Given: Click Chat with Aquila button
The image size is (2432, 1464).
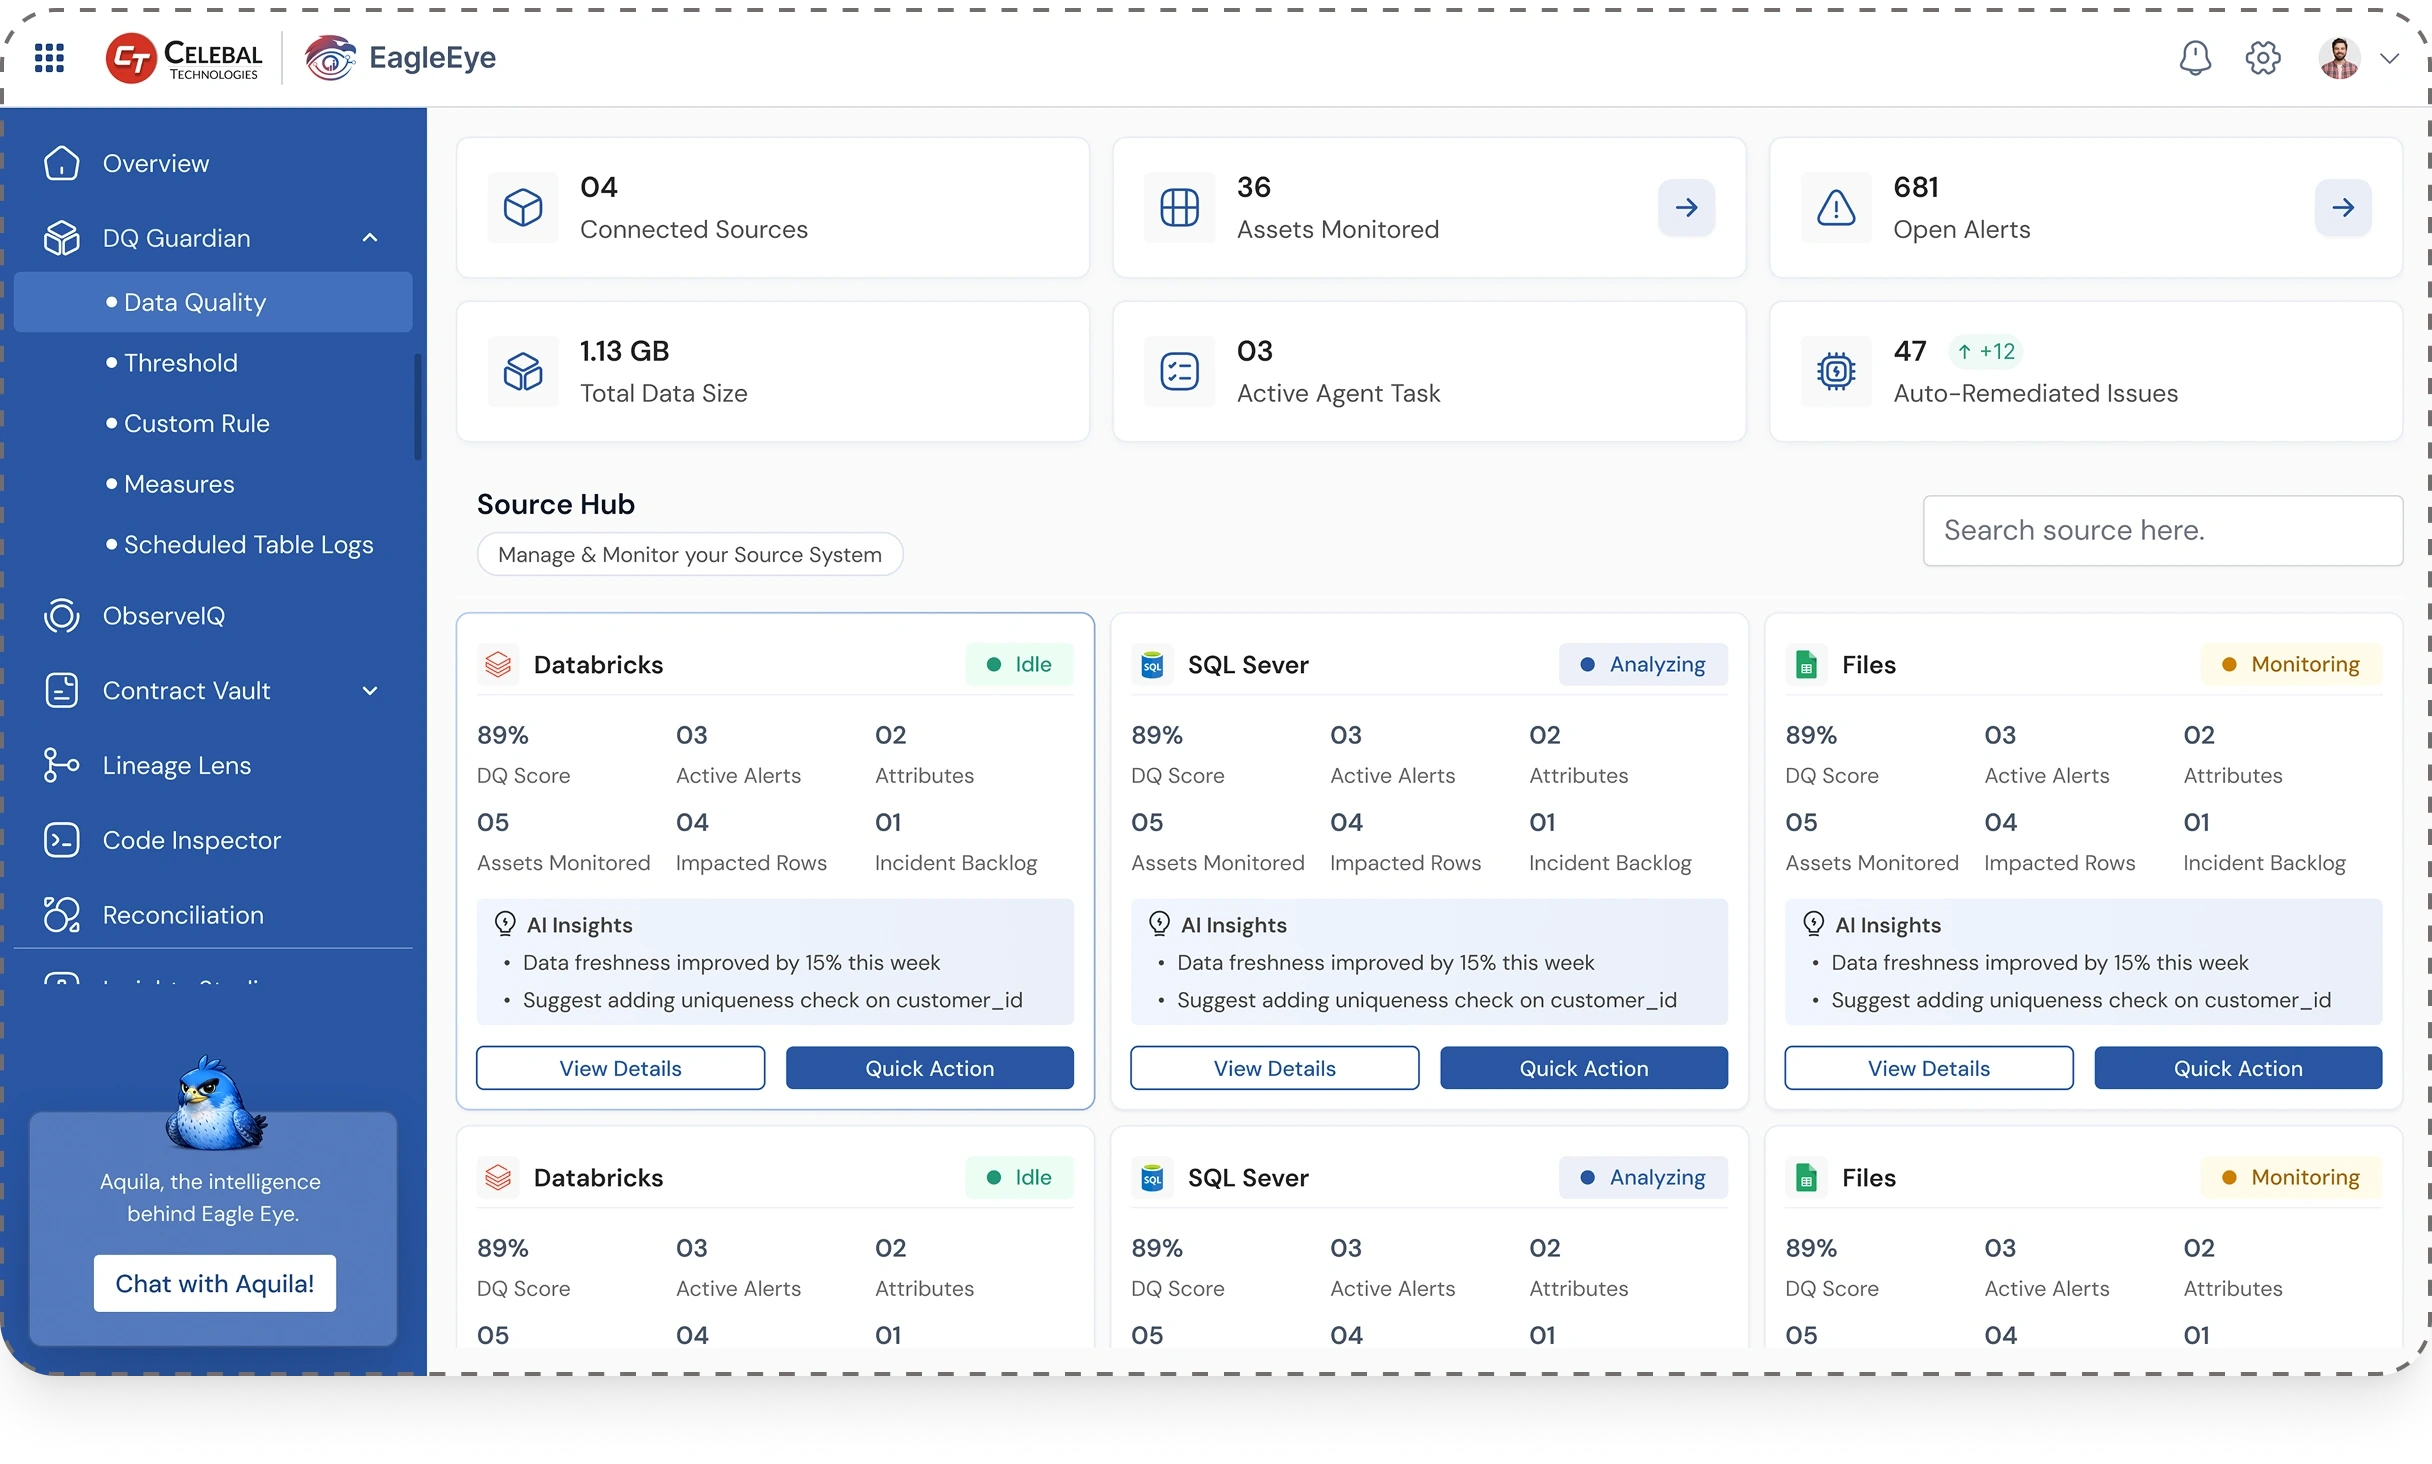Looking at the screenshot, I should point(215,1283).
